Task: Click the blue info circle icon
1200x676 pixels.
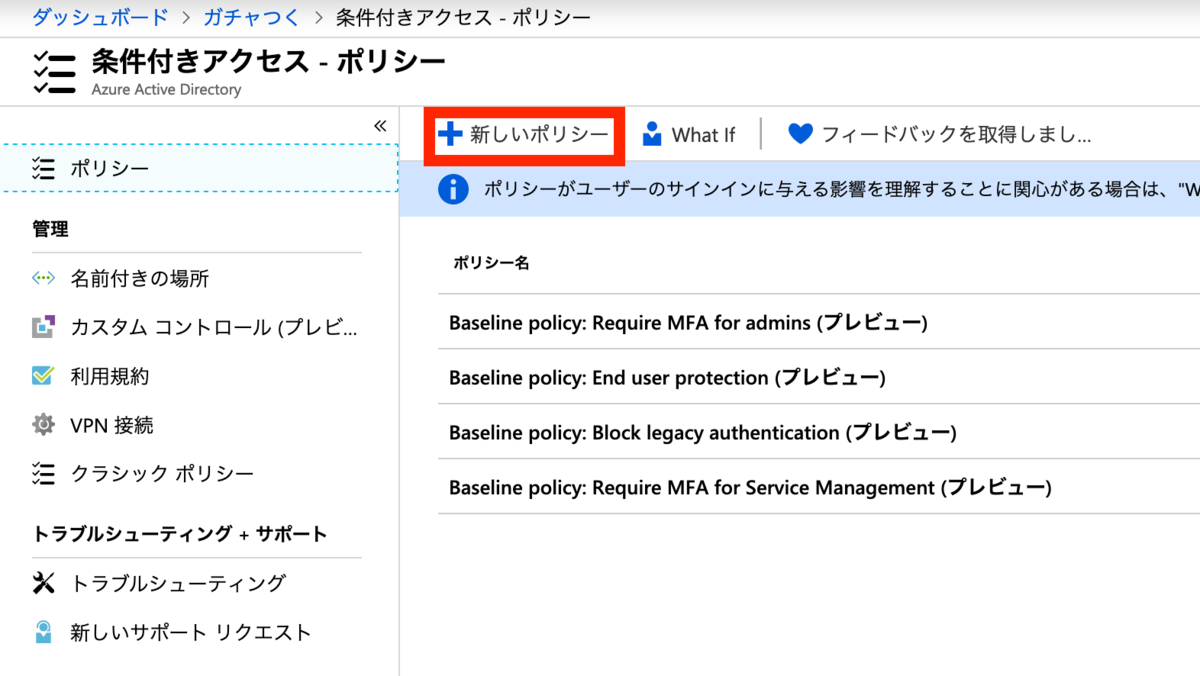Action: click(x=454, y=189)
